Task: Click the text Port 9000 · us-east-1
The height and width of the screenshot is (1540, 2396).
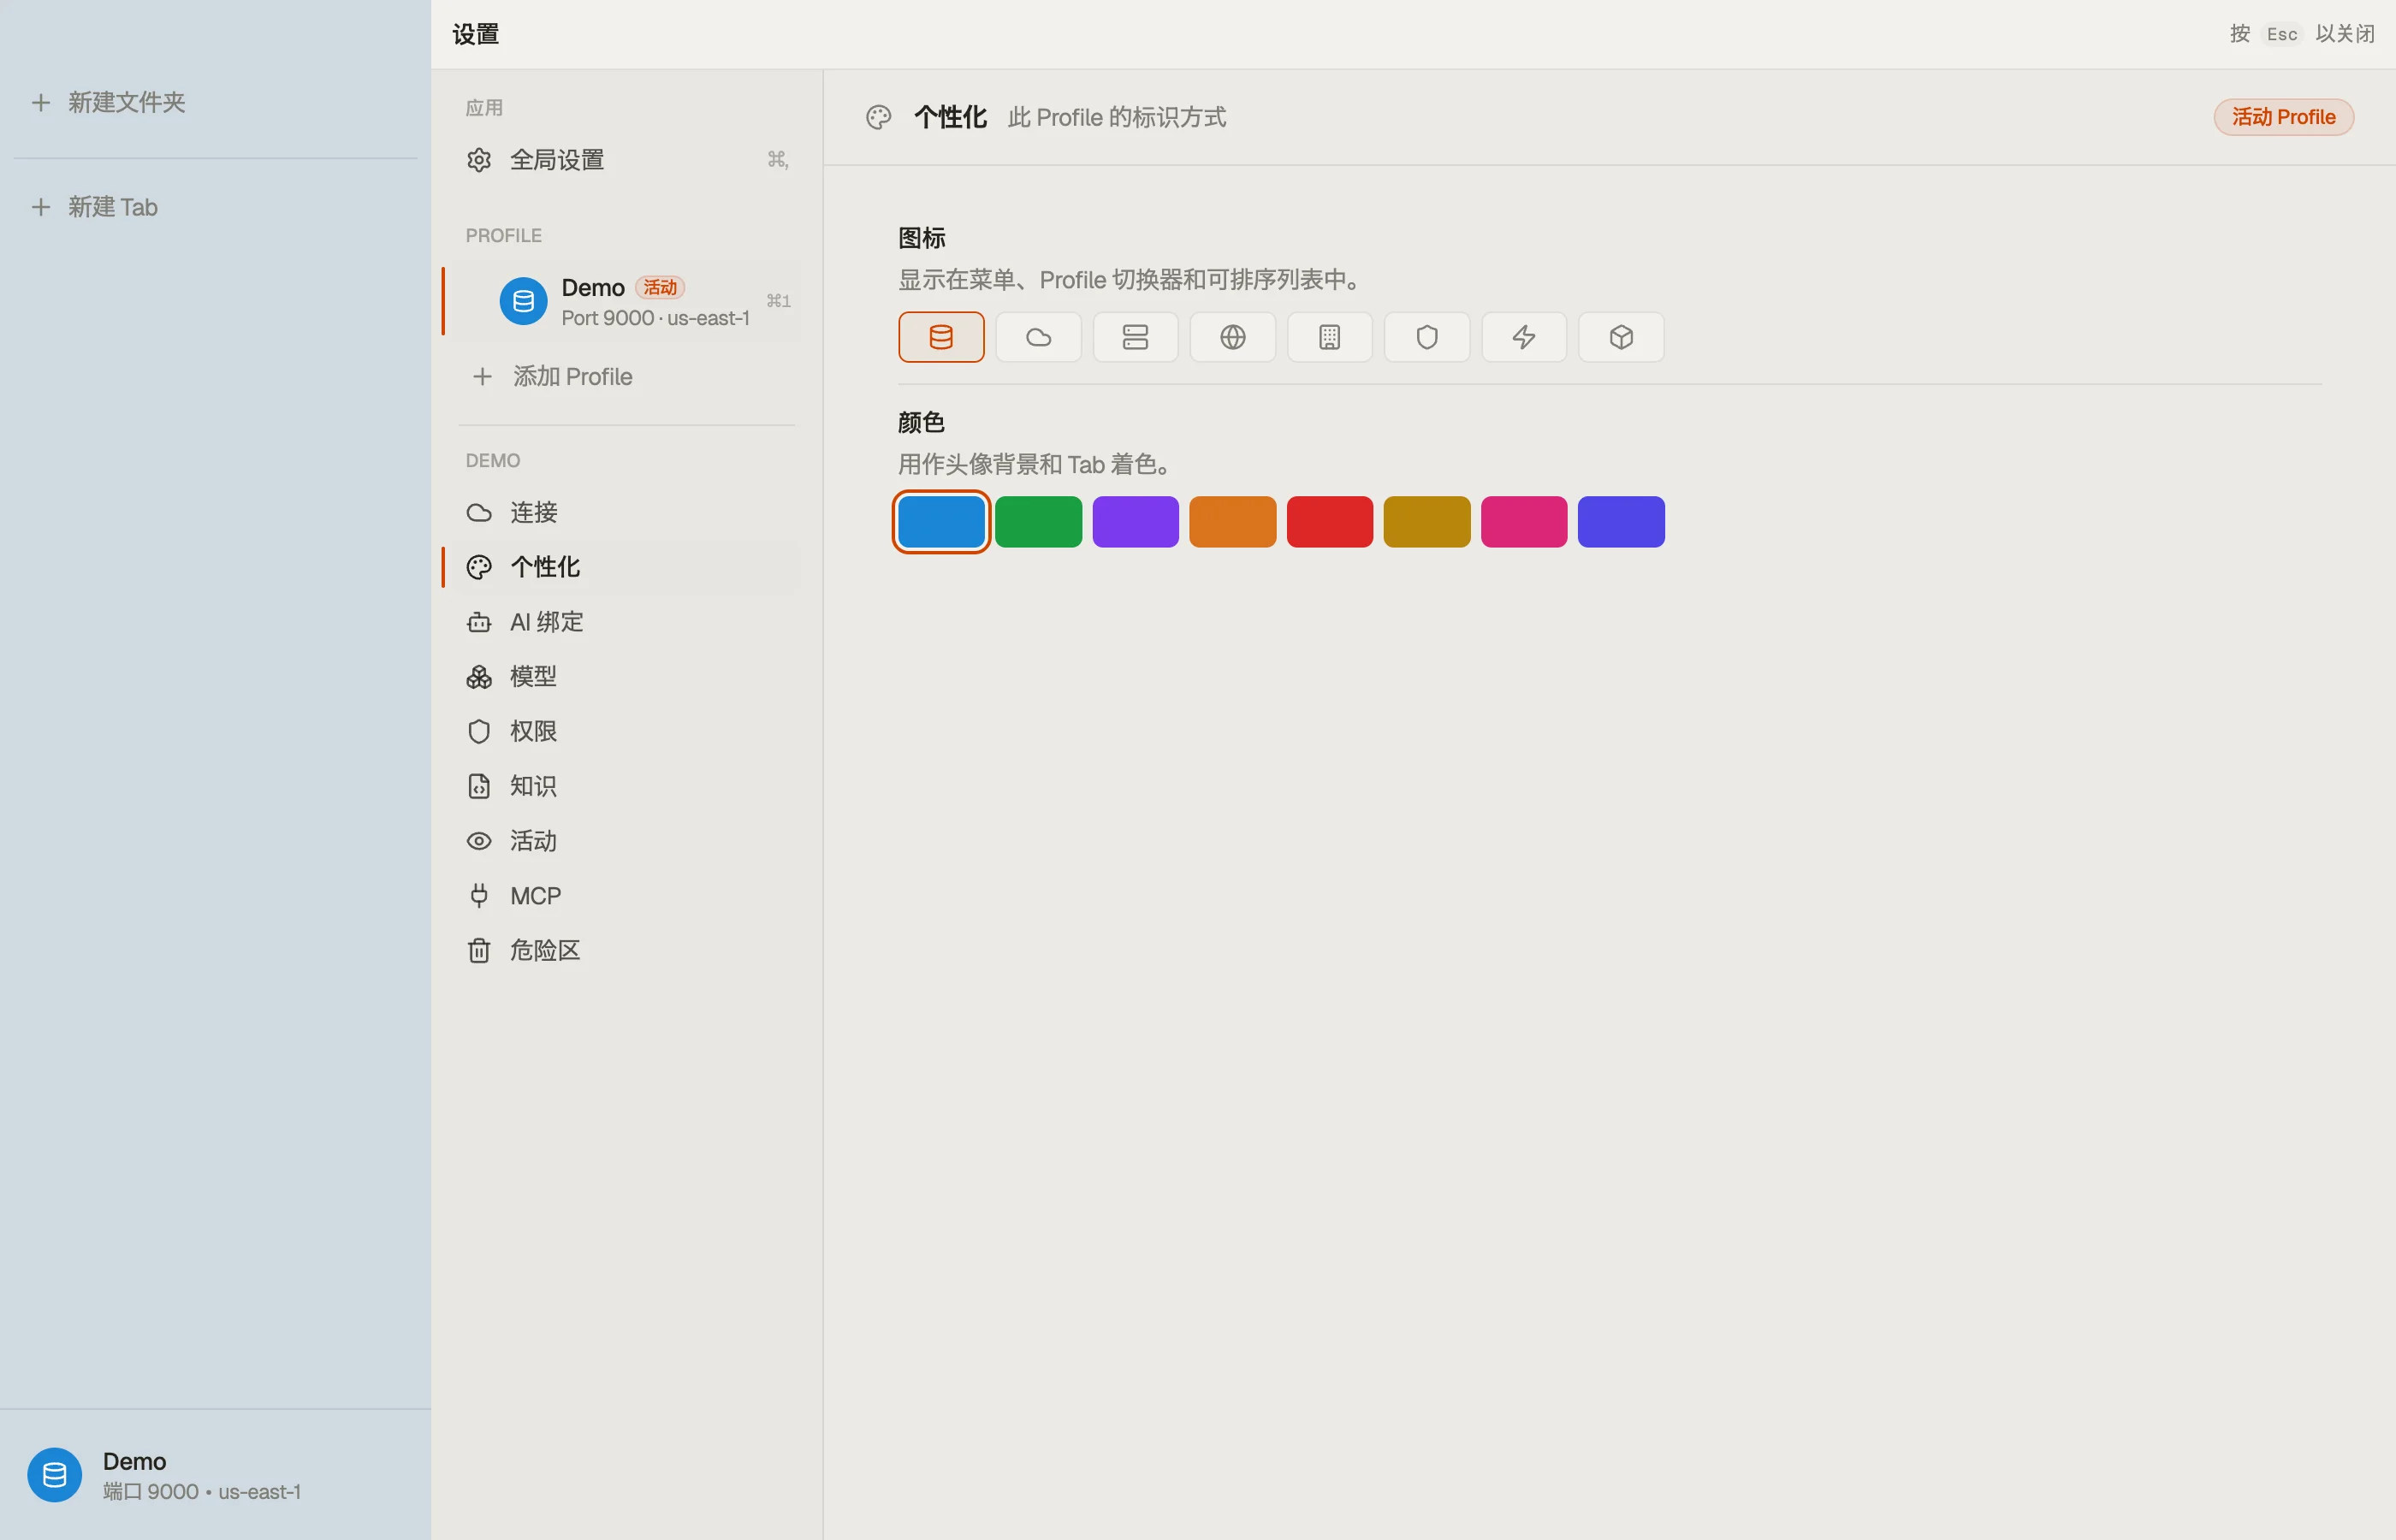Action: [655, 318]
